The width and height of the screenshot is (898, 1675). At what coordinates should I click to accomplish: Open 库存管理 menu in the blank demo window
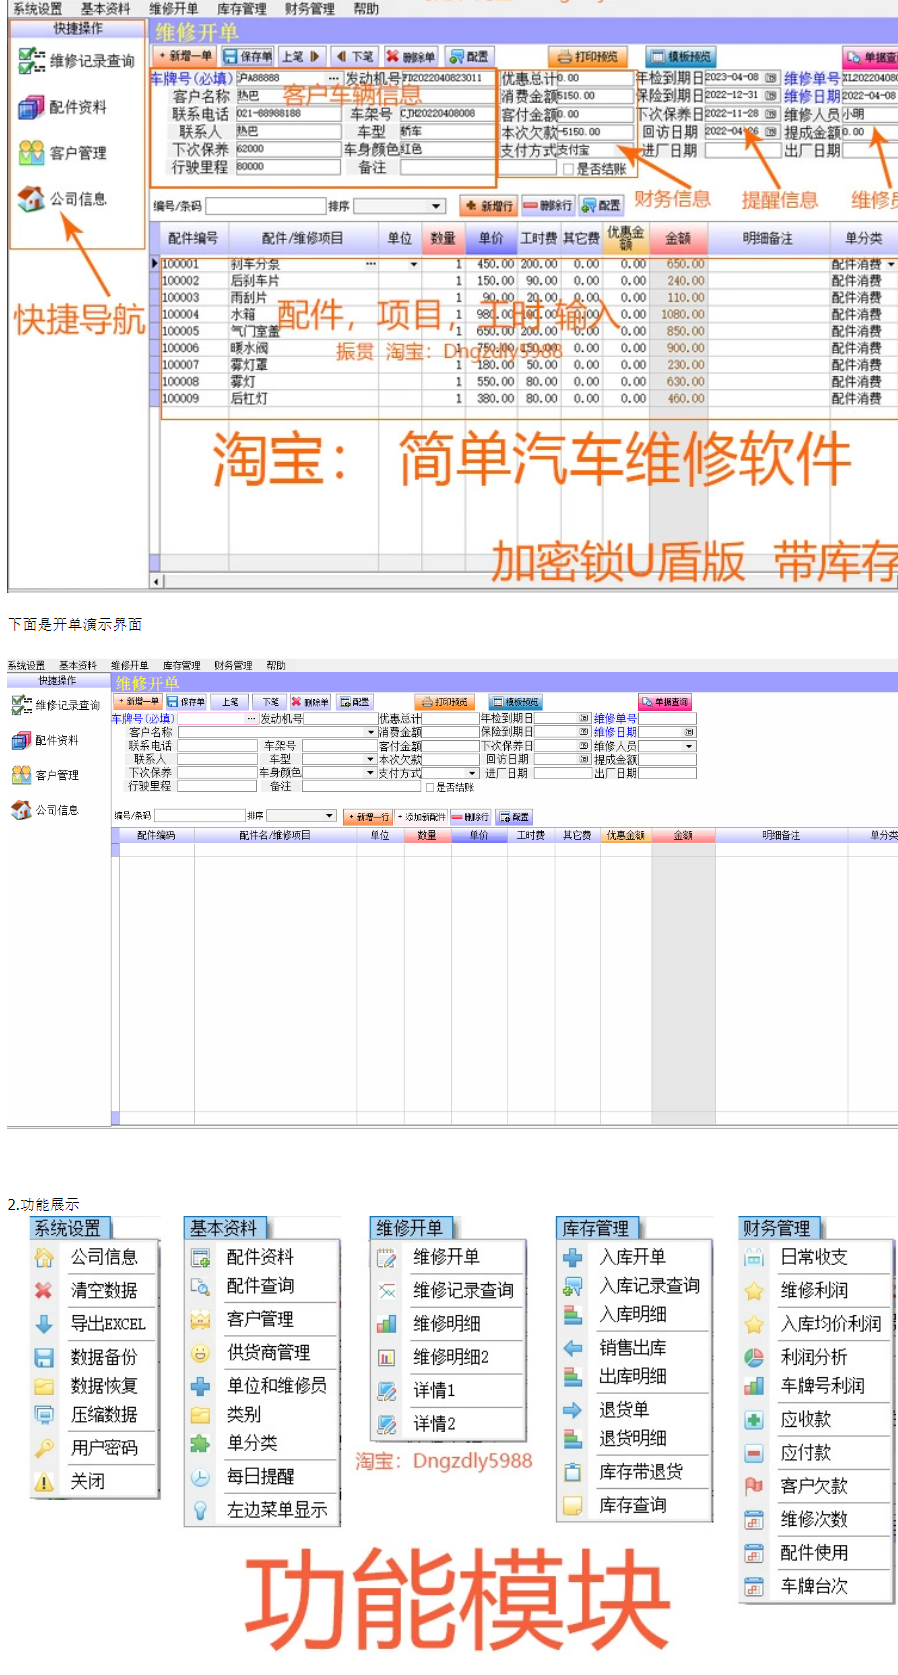[180, 665]
